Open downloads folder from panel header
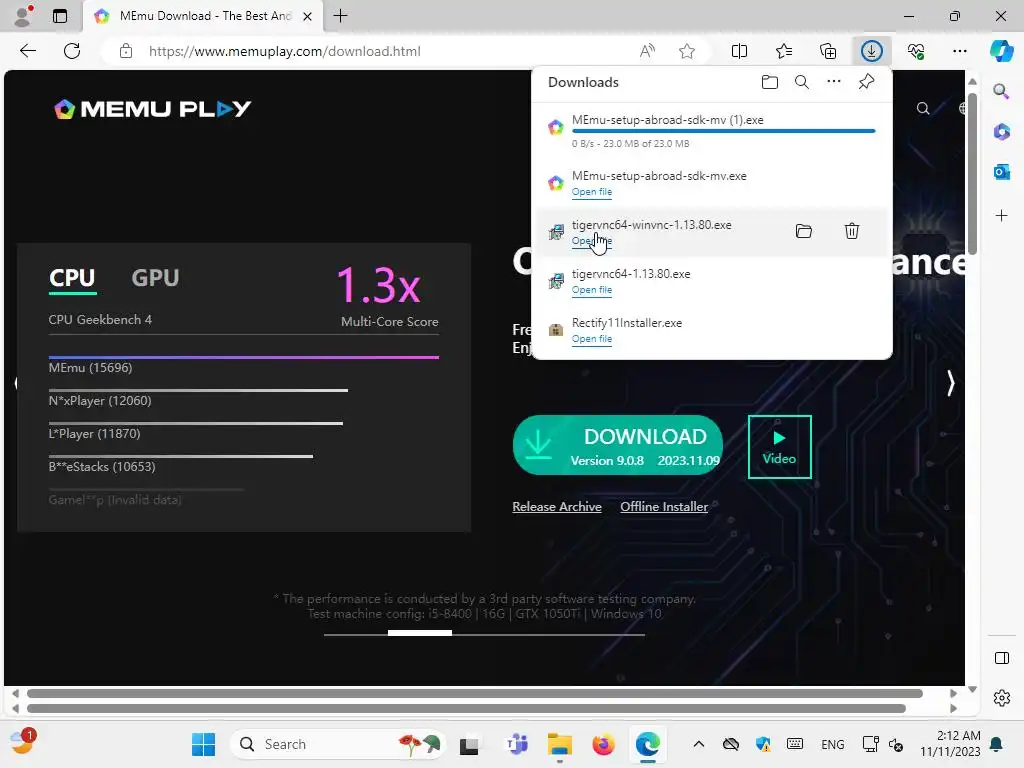This screenshot has height=768, width=1024. [770, 82]
